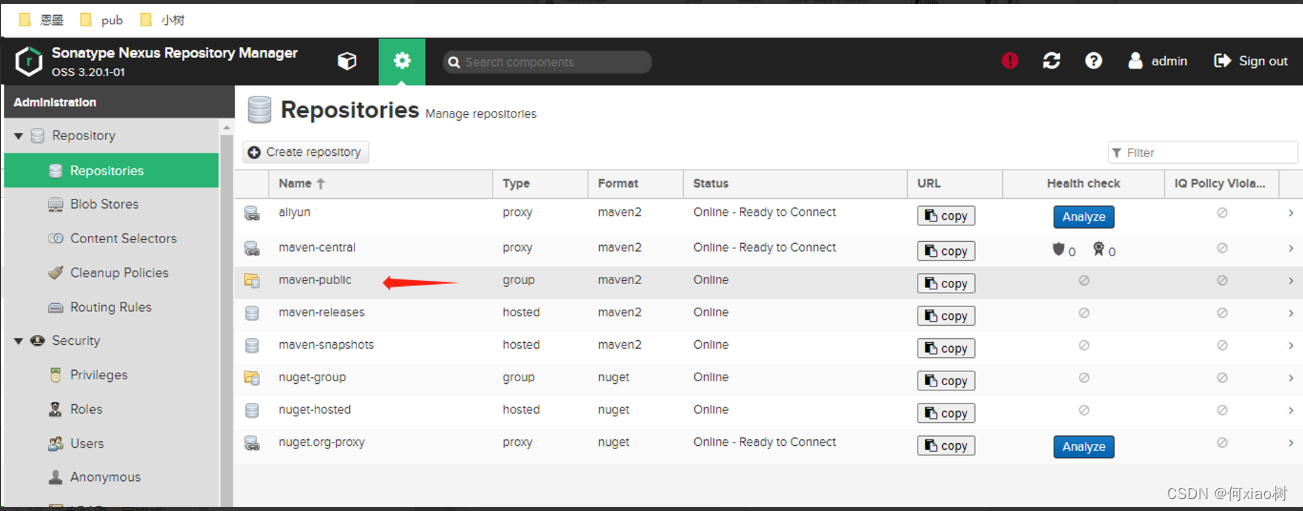Click the Roles icon
Viewport: 1303px width, 511px height.
pyautogui.click(x=56, y=409)
